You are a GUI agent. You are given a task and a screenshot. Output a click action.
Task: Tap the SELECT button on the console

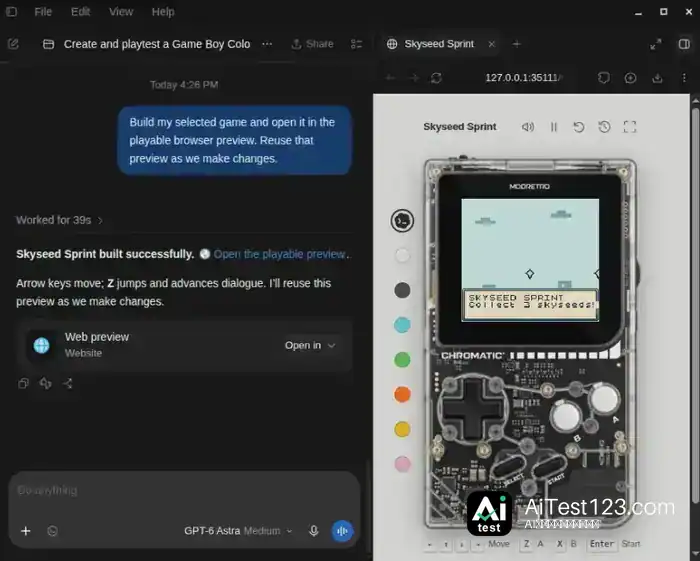click(x=508, y=469)
